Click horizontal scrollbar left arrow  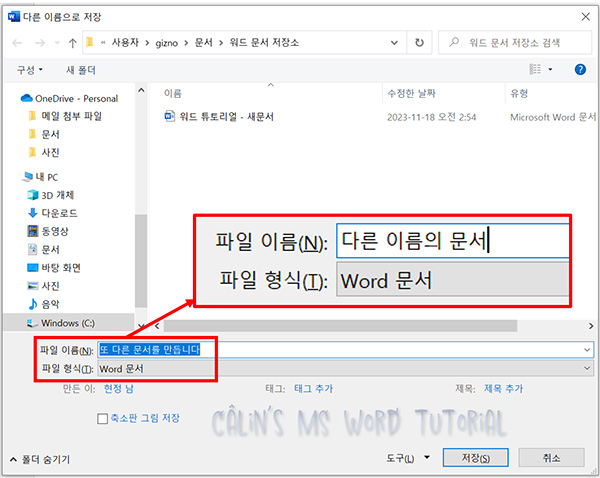tap(157, 326)
